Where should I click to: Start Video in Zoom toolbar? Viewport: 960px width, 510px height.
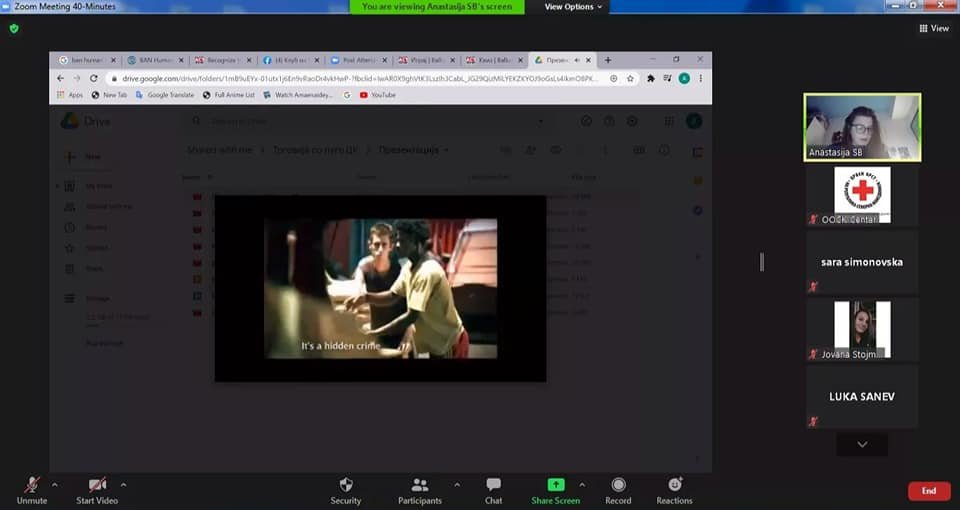[97, 491]
